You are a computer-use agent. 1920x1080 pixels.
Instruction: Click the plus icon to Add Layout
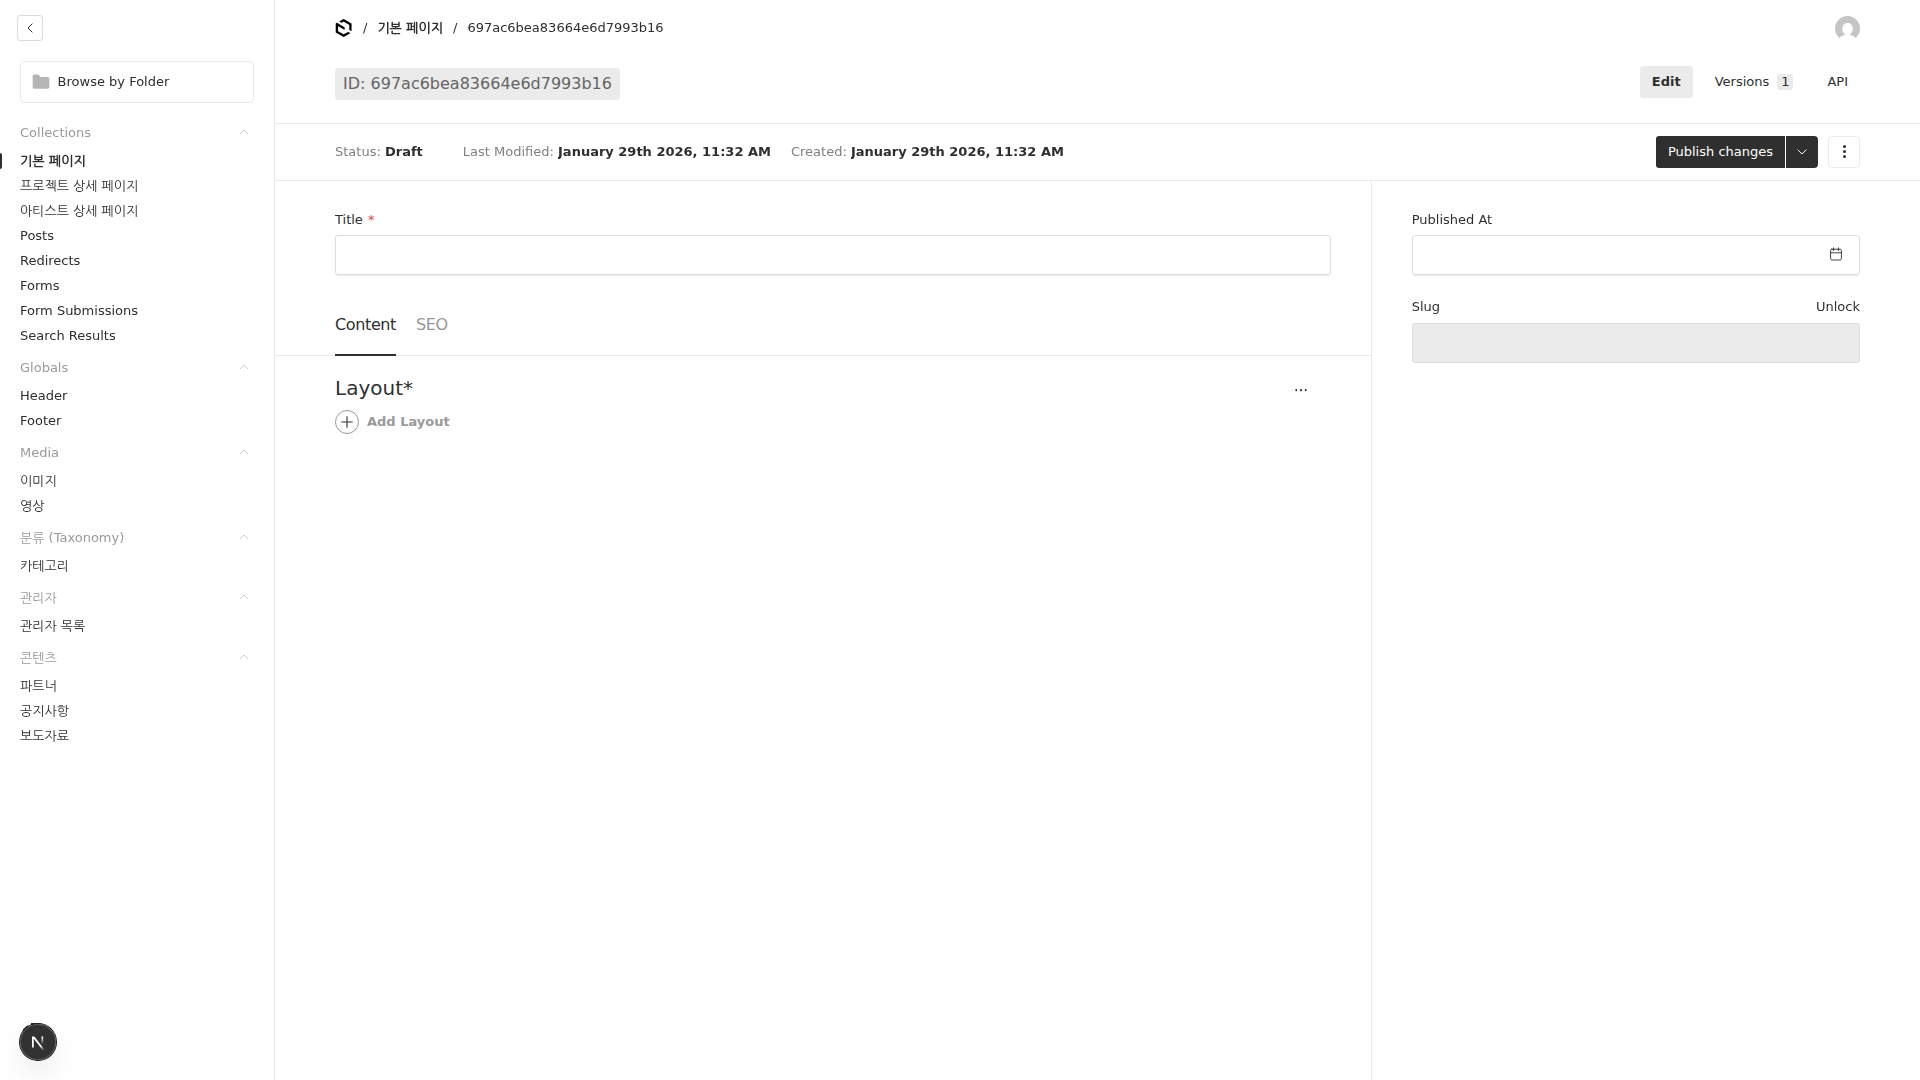(x=347, y=422)
